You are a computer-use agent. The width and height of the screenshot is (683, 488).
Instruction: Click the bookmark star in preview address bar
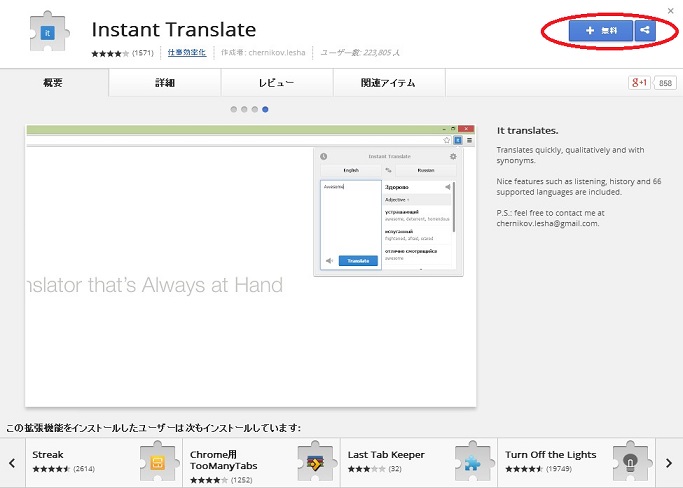click(x=446, y=140)
